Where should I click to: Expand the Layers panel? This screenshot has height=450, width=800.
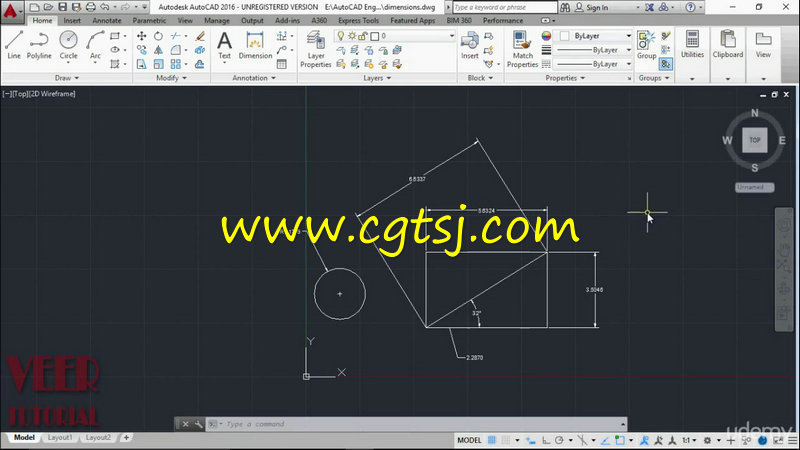[377, 78]
